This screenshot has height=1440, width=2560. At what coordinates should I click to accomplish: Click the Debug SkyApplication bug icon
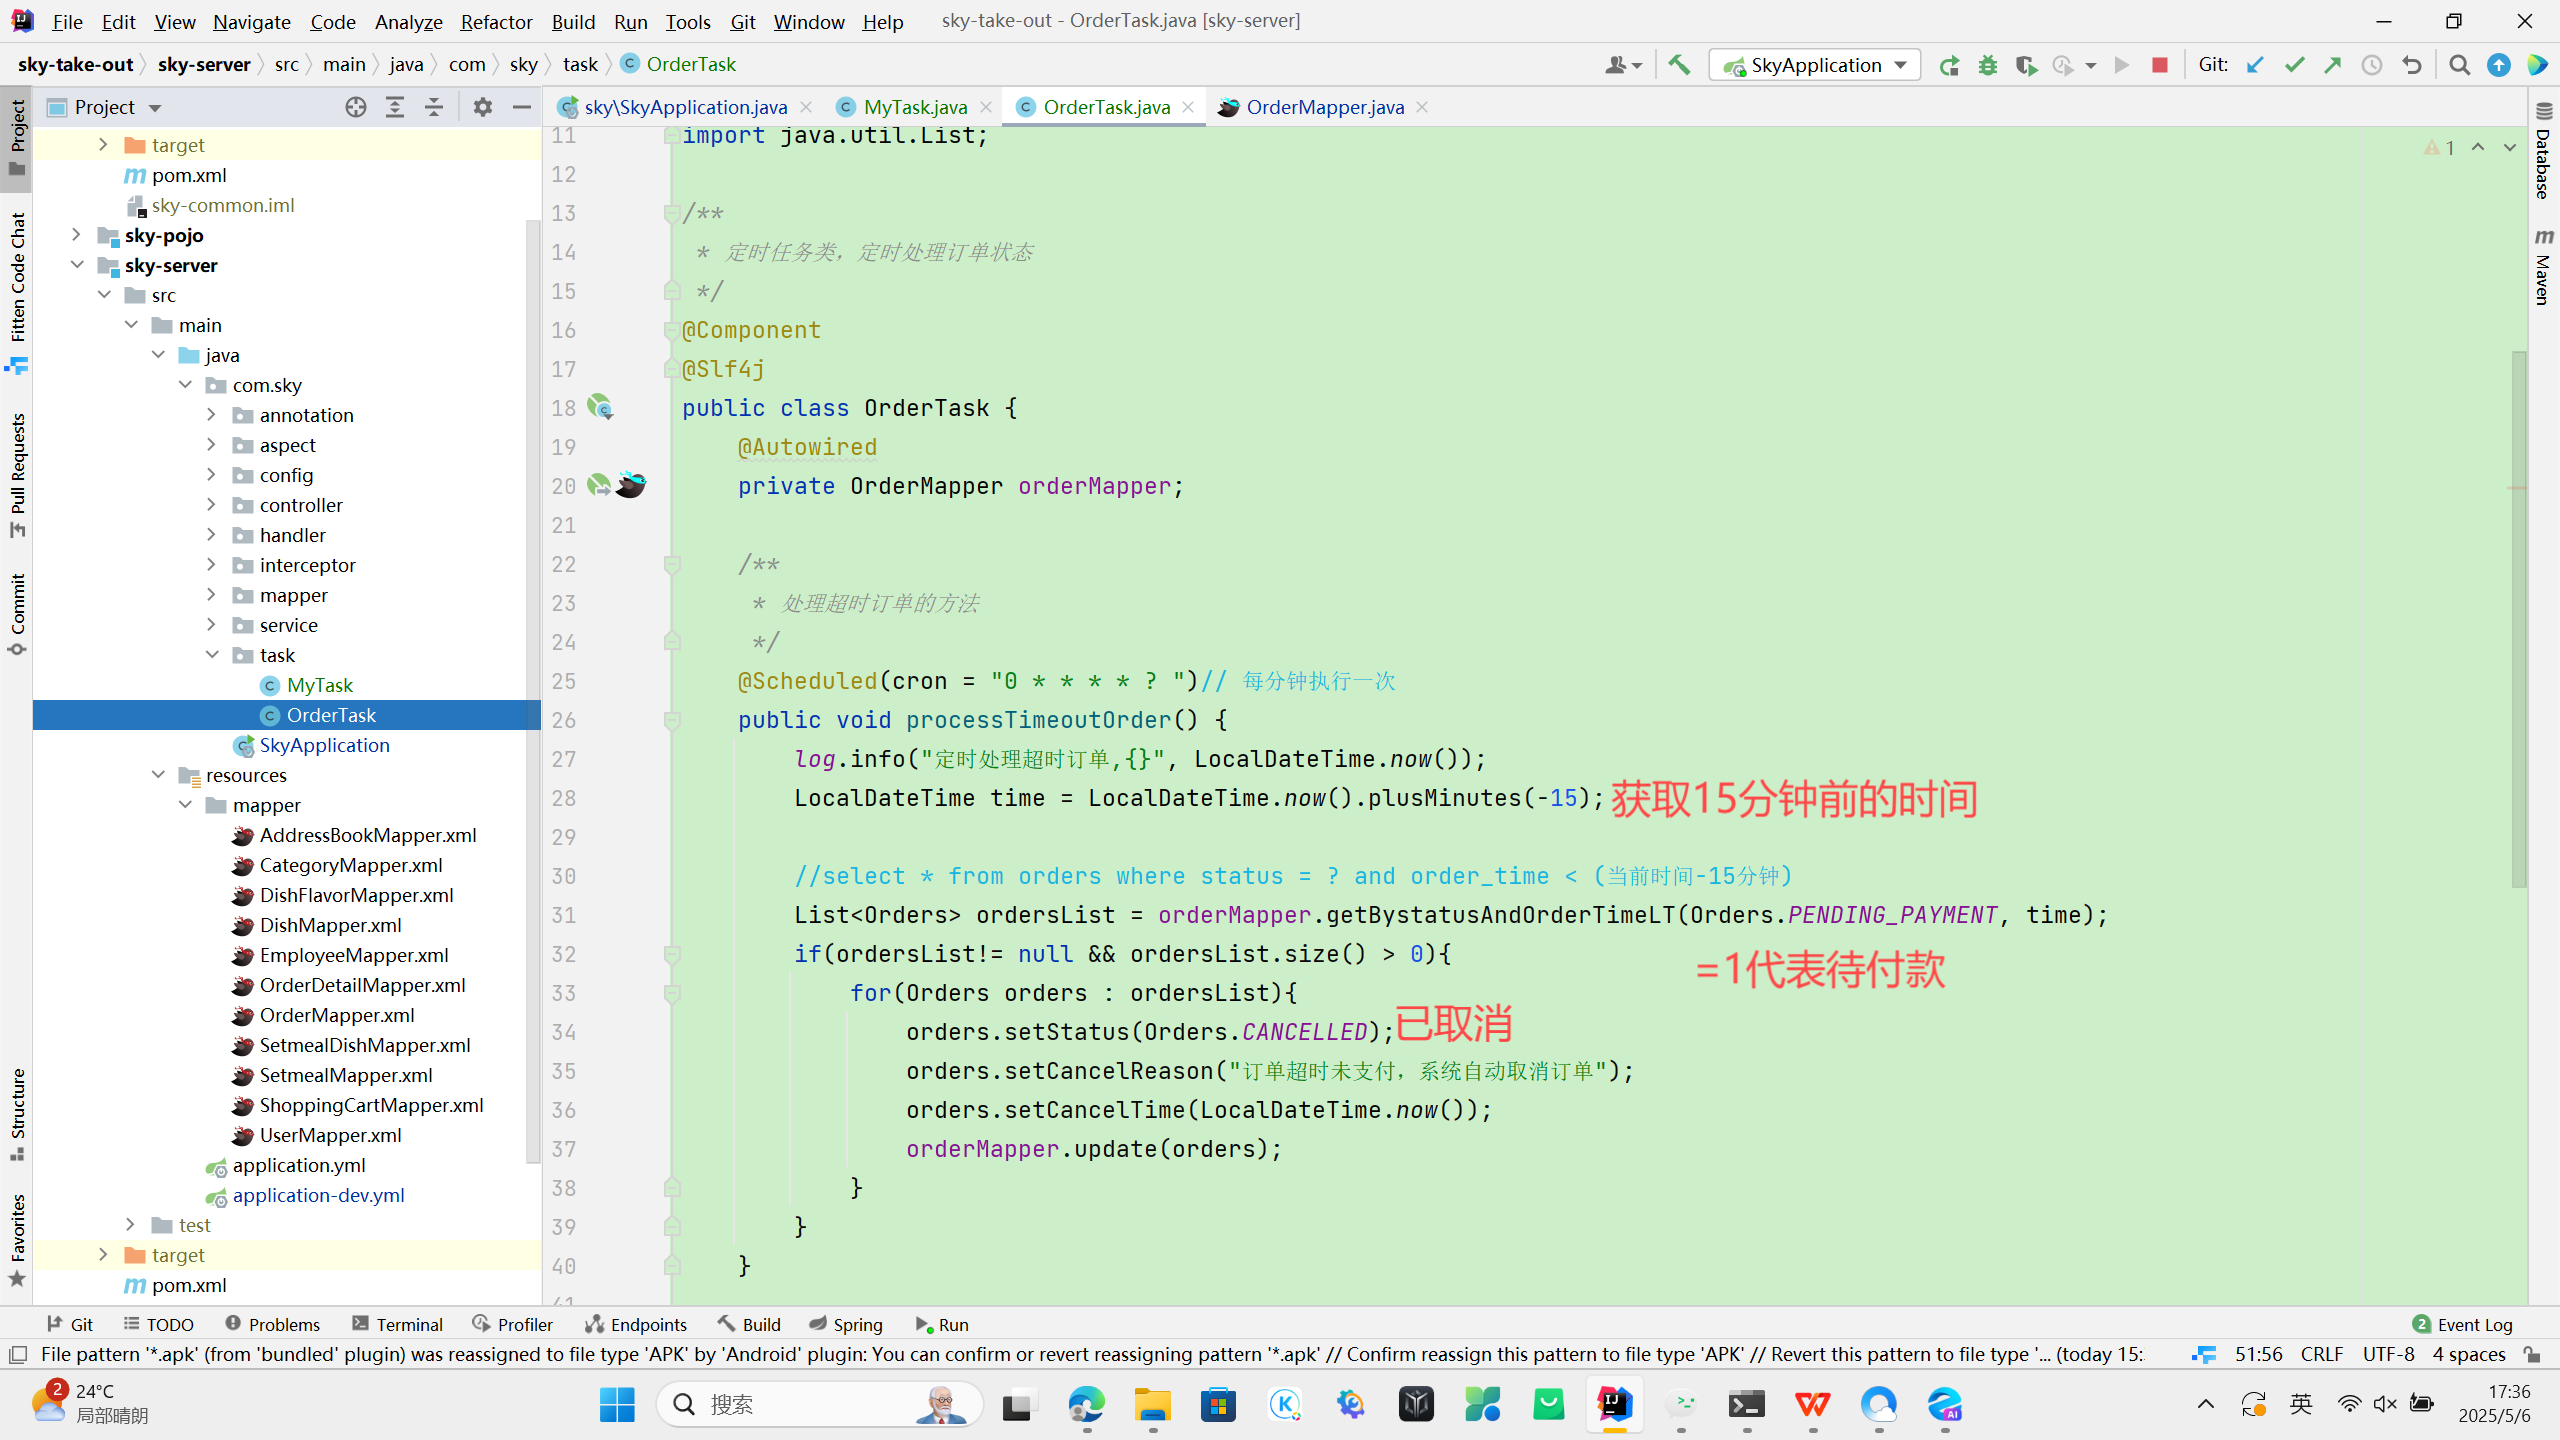pyautogui.click(x=1987, y=65)
